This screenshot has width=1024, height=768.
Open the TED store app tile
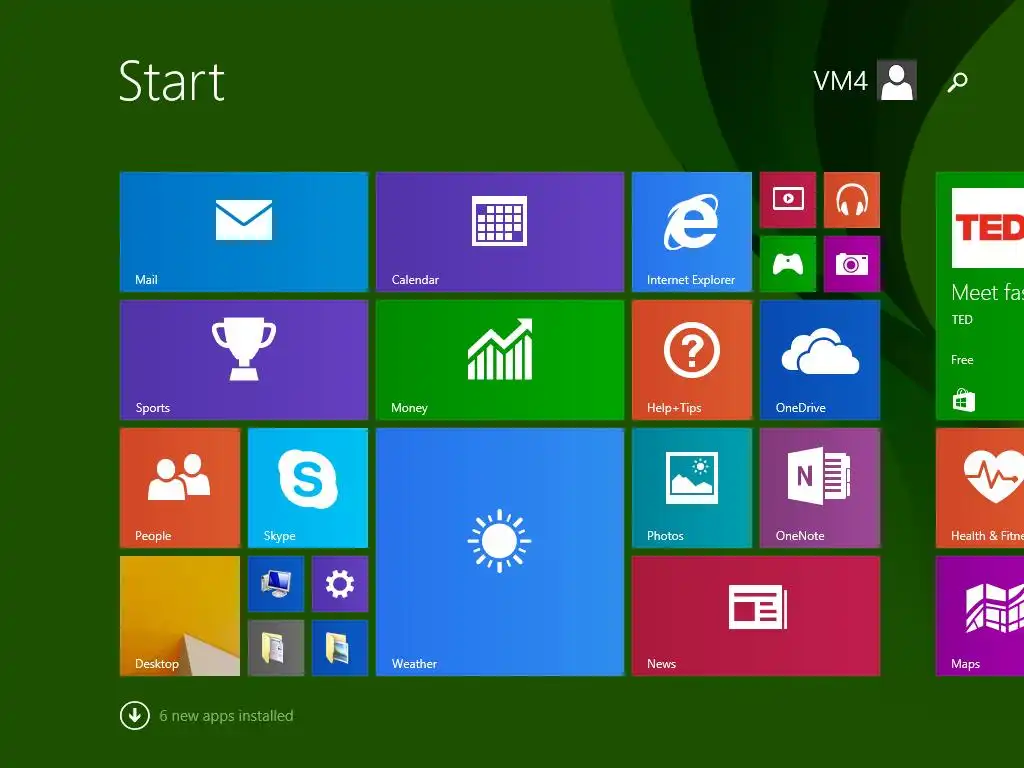980,296
